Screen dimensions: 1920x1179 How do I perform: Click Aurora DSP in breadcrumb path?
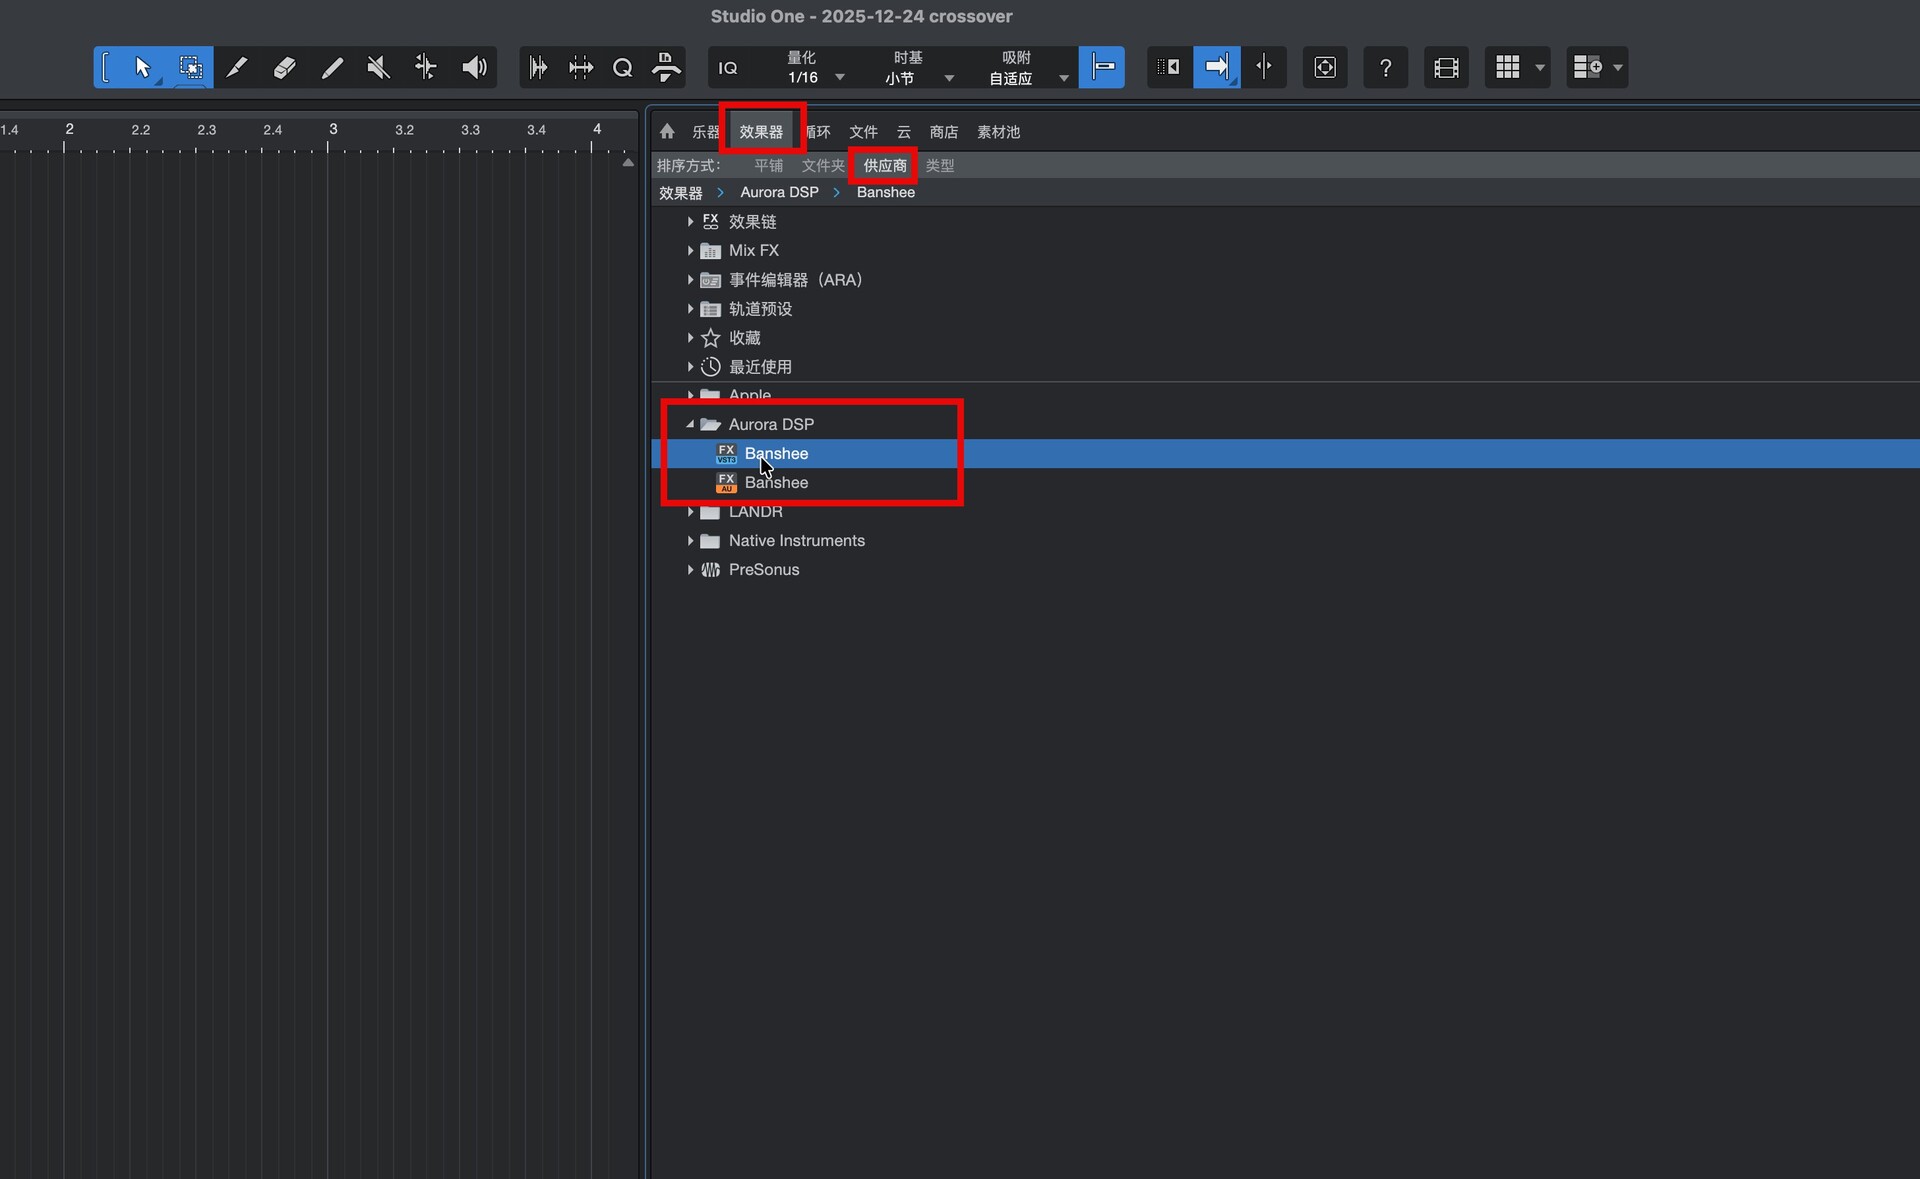point(779,192)
